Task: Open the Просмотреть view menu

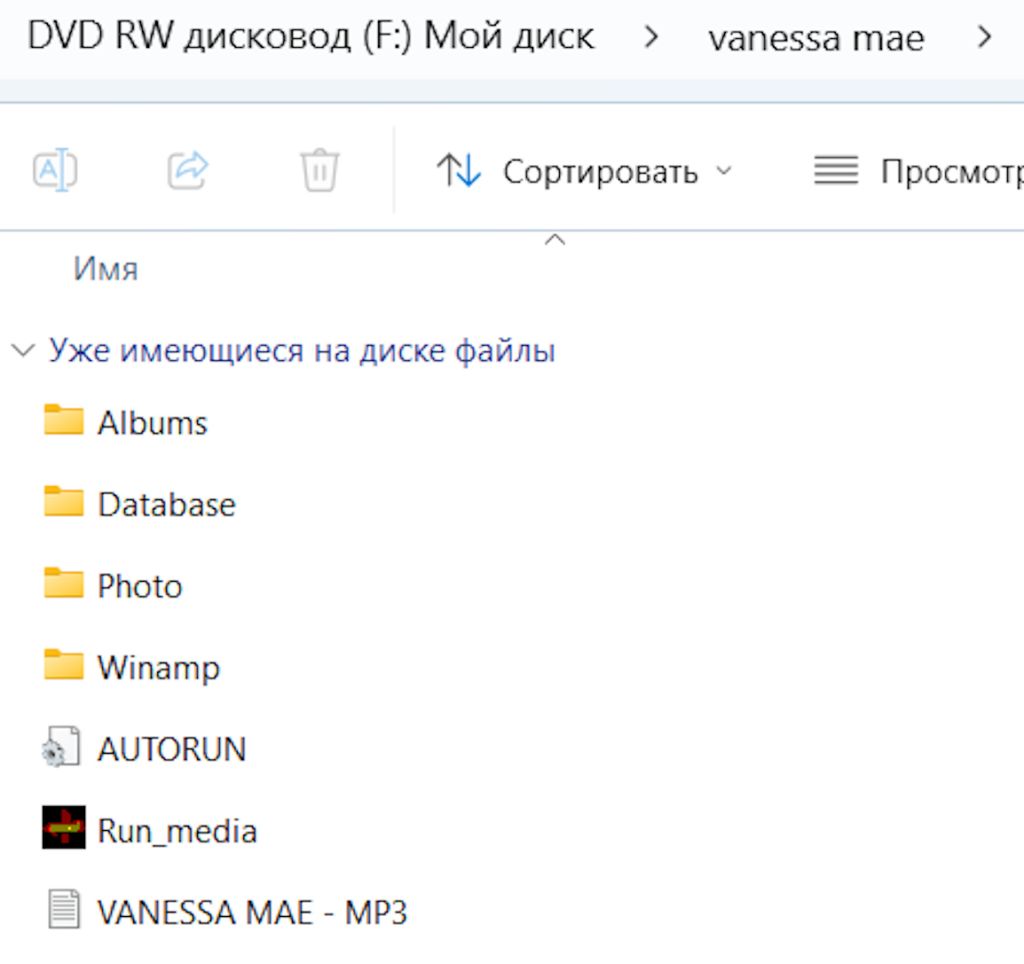Action: 918,172
